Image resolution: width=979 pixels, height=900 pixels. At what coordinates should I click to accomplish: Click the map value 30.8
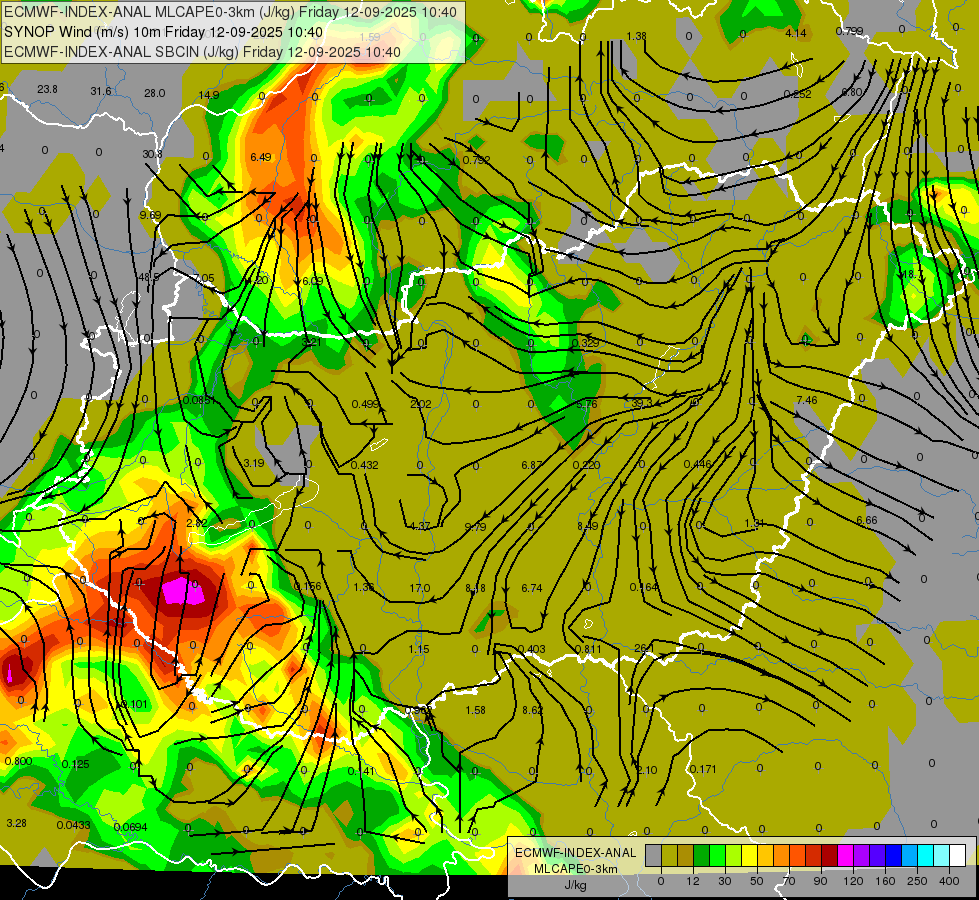152,154
